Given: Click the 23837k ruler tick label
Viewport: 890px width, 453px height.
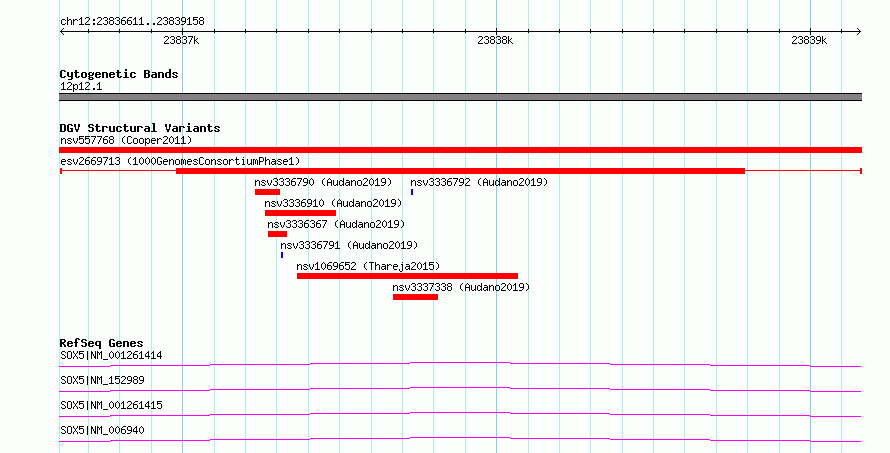Looking at the screenshot, I should (181, 40).
